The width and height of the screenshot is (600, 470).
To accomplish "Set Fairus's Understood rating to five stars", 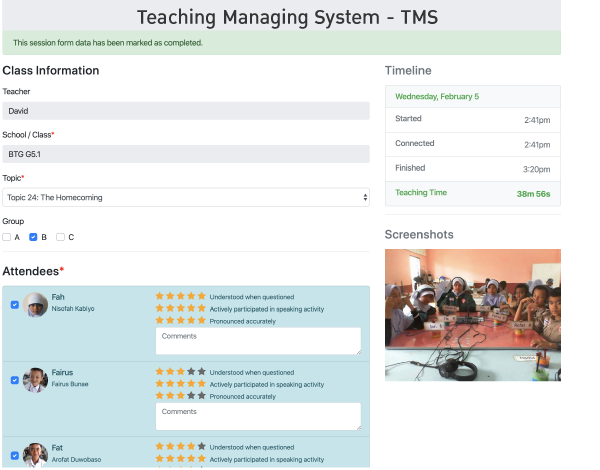I will (x=202, y=372).
